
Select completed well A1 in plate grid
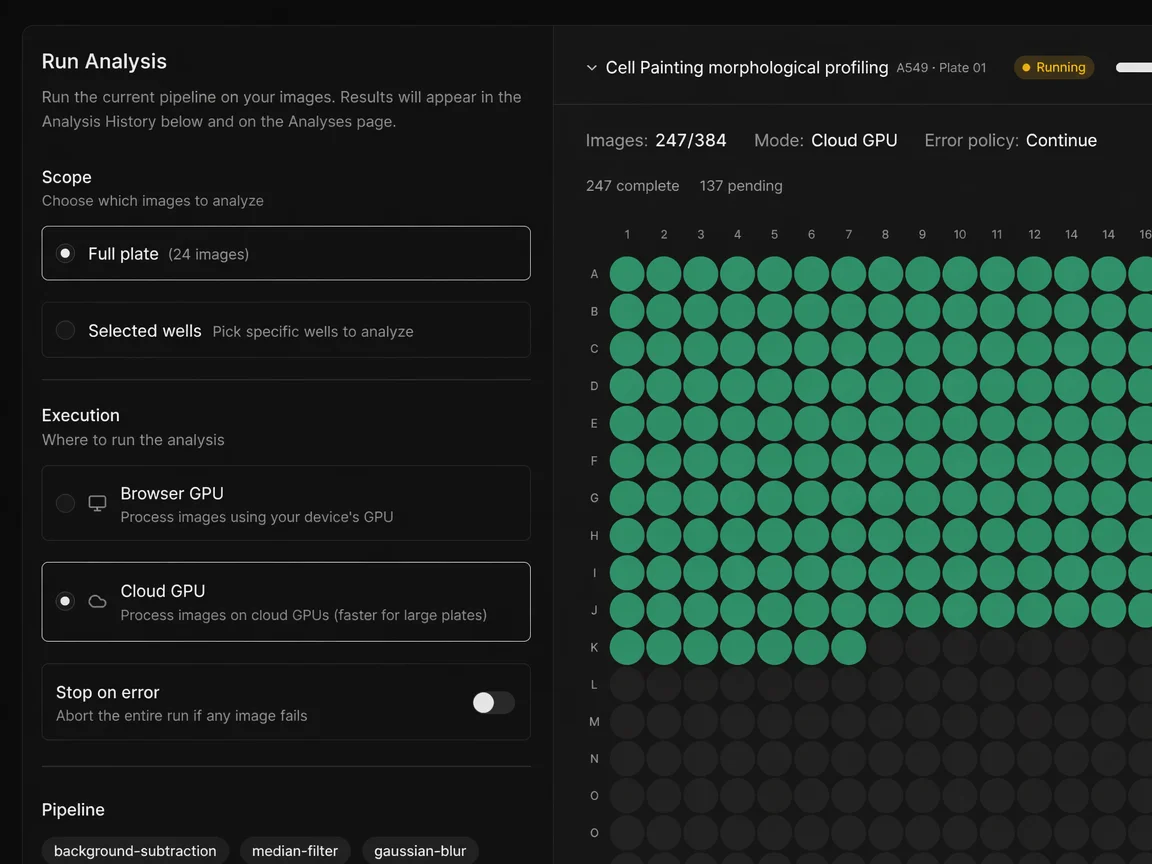coord(627,274)
